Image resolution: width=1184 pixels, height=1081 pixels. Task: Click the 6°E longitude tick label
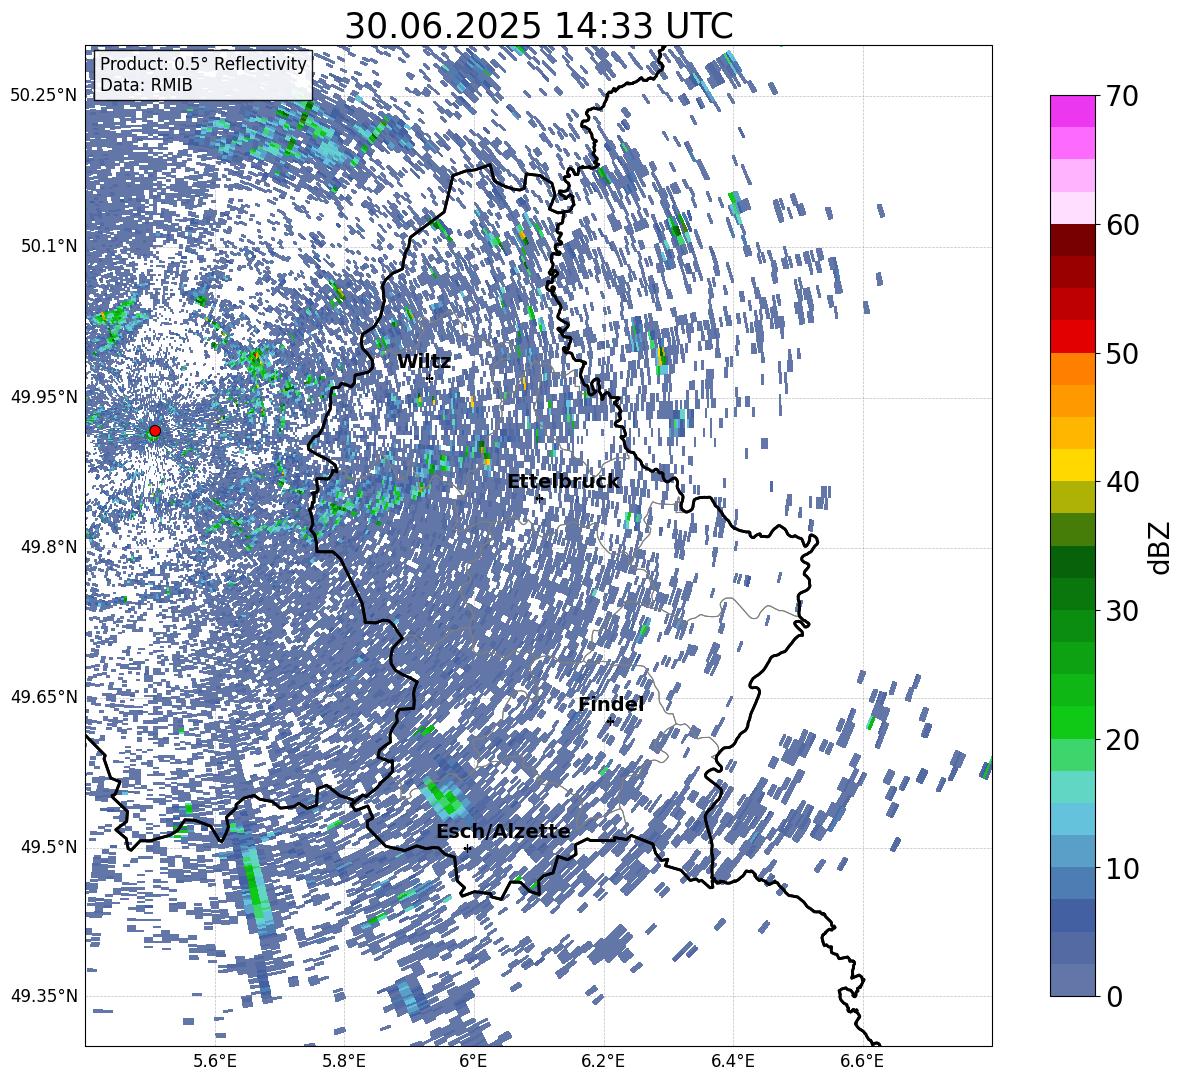coord(473,1061)
